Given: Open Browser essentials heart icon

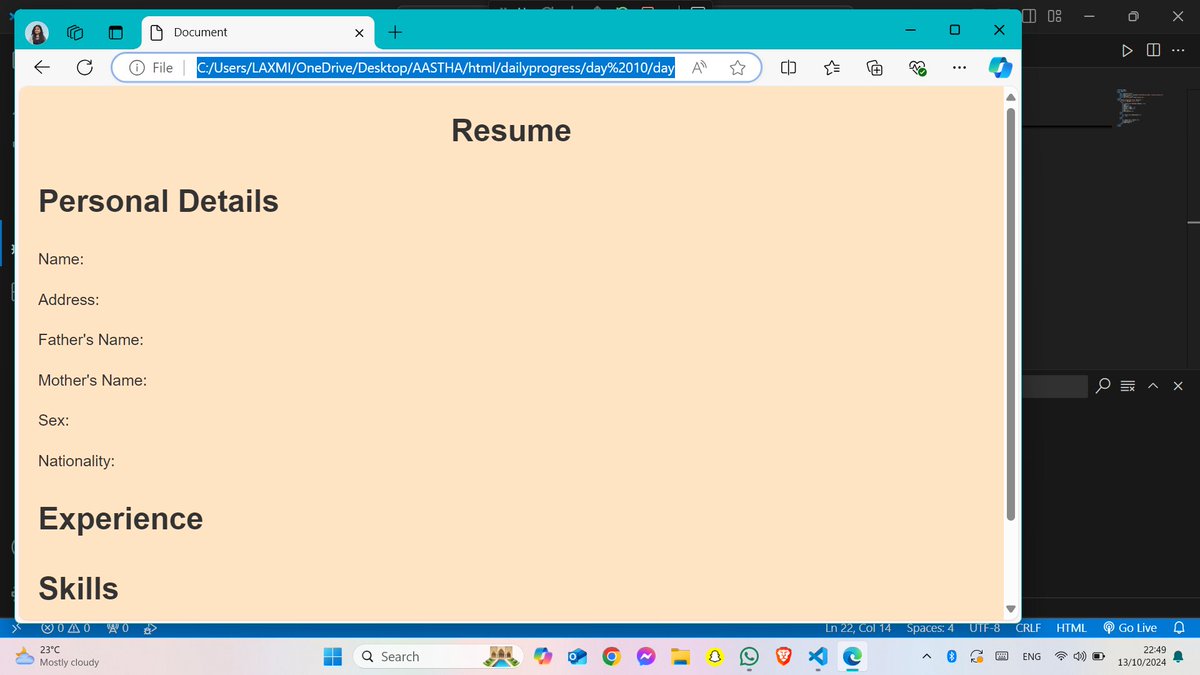Looking at the screenshot, I should point(918,67).
